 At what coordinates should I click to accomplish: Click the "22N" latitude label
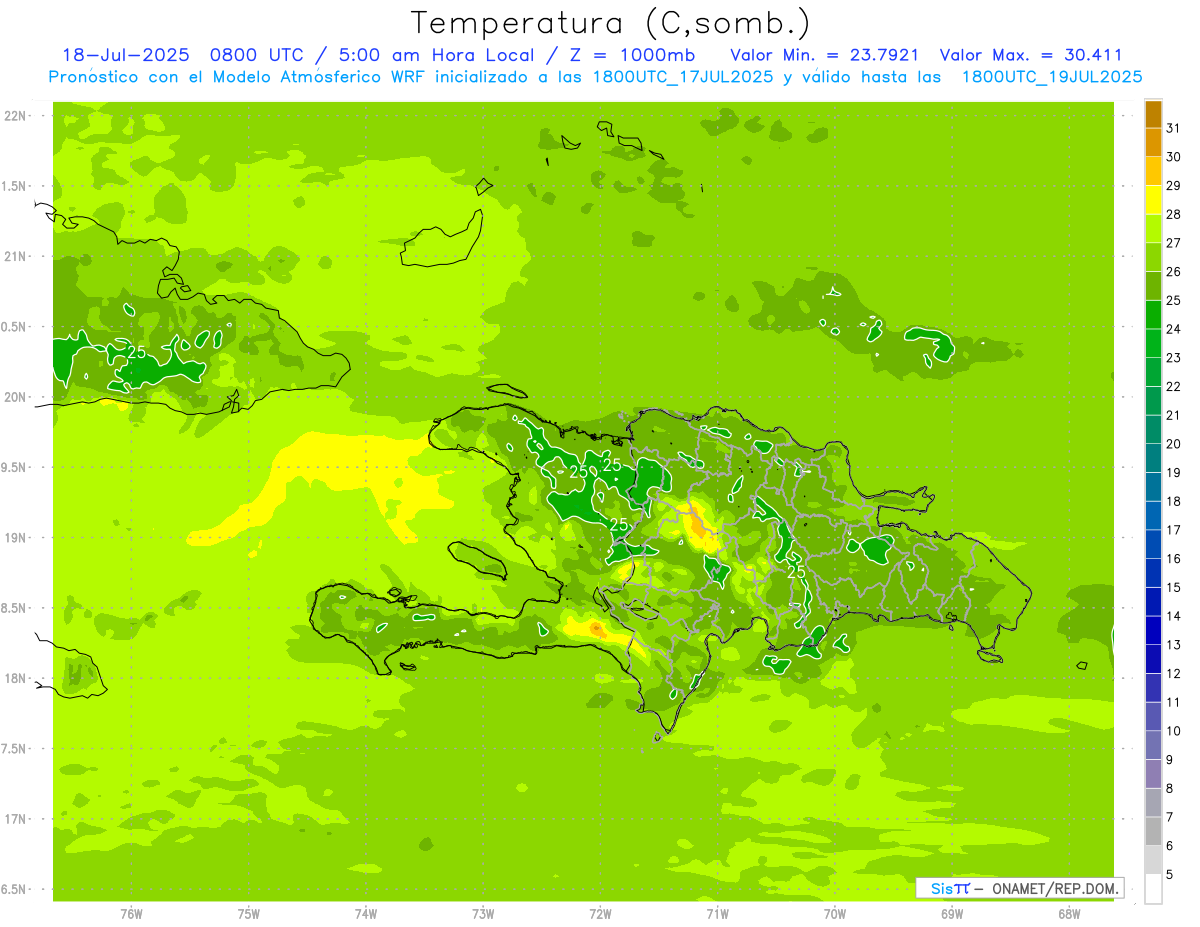(16, 116)
